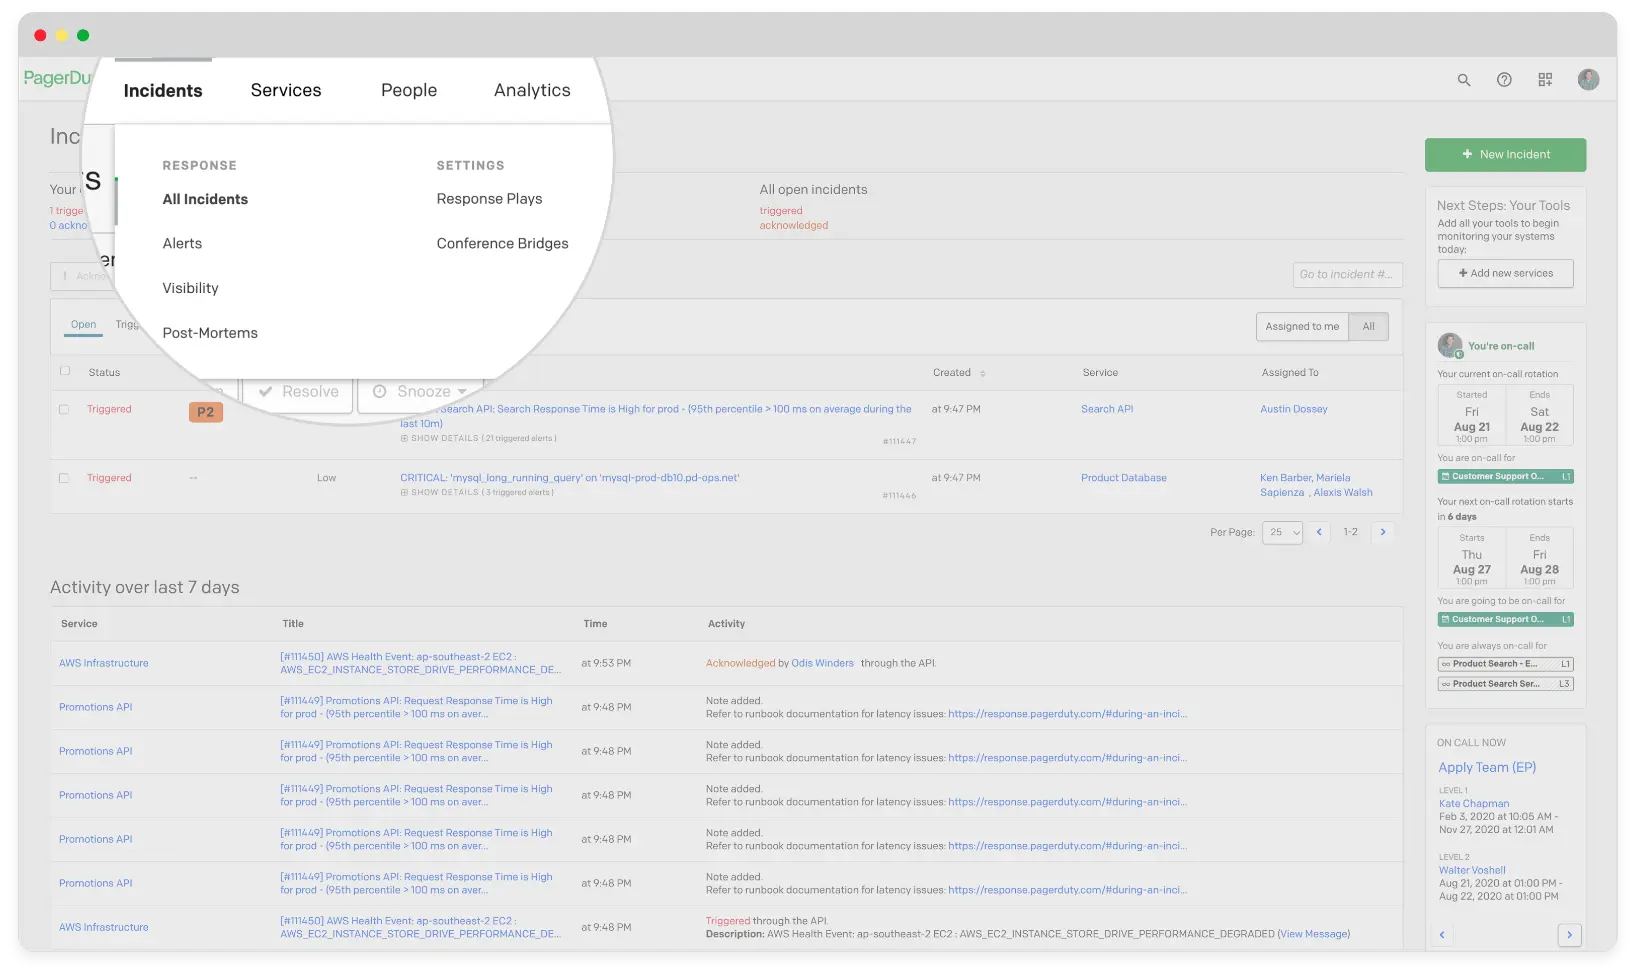1636x976 pixels.
Task: Open Walter Voshell on-call link
Action: click(1472, 871)
